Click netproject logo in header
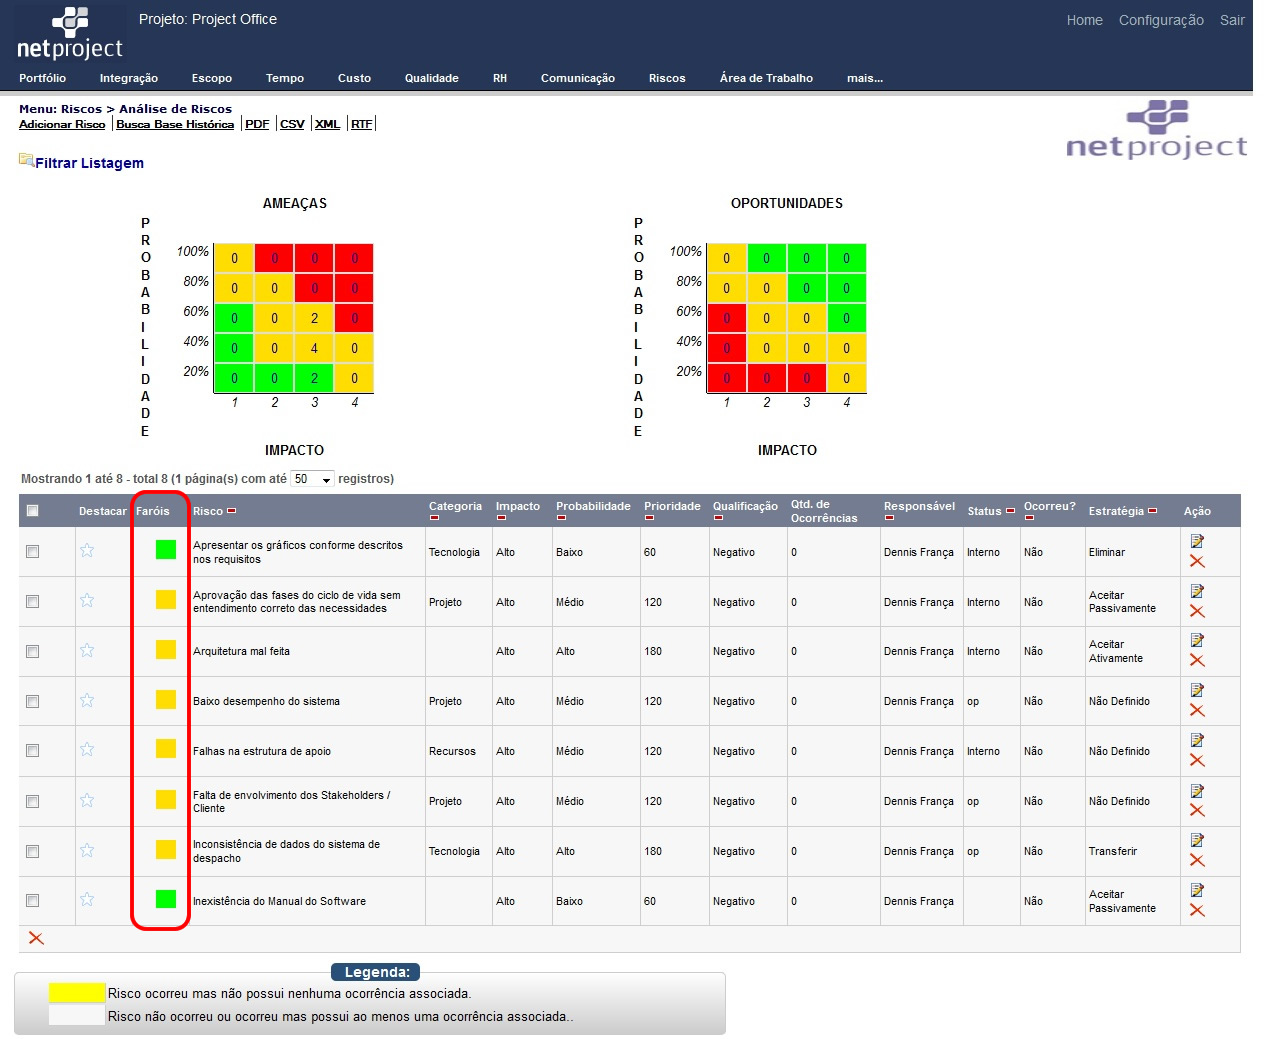 pyautogui.click(x=70, y=34)
